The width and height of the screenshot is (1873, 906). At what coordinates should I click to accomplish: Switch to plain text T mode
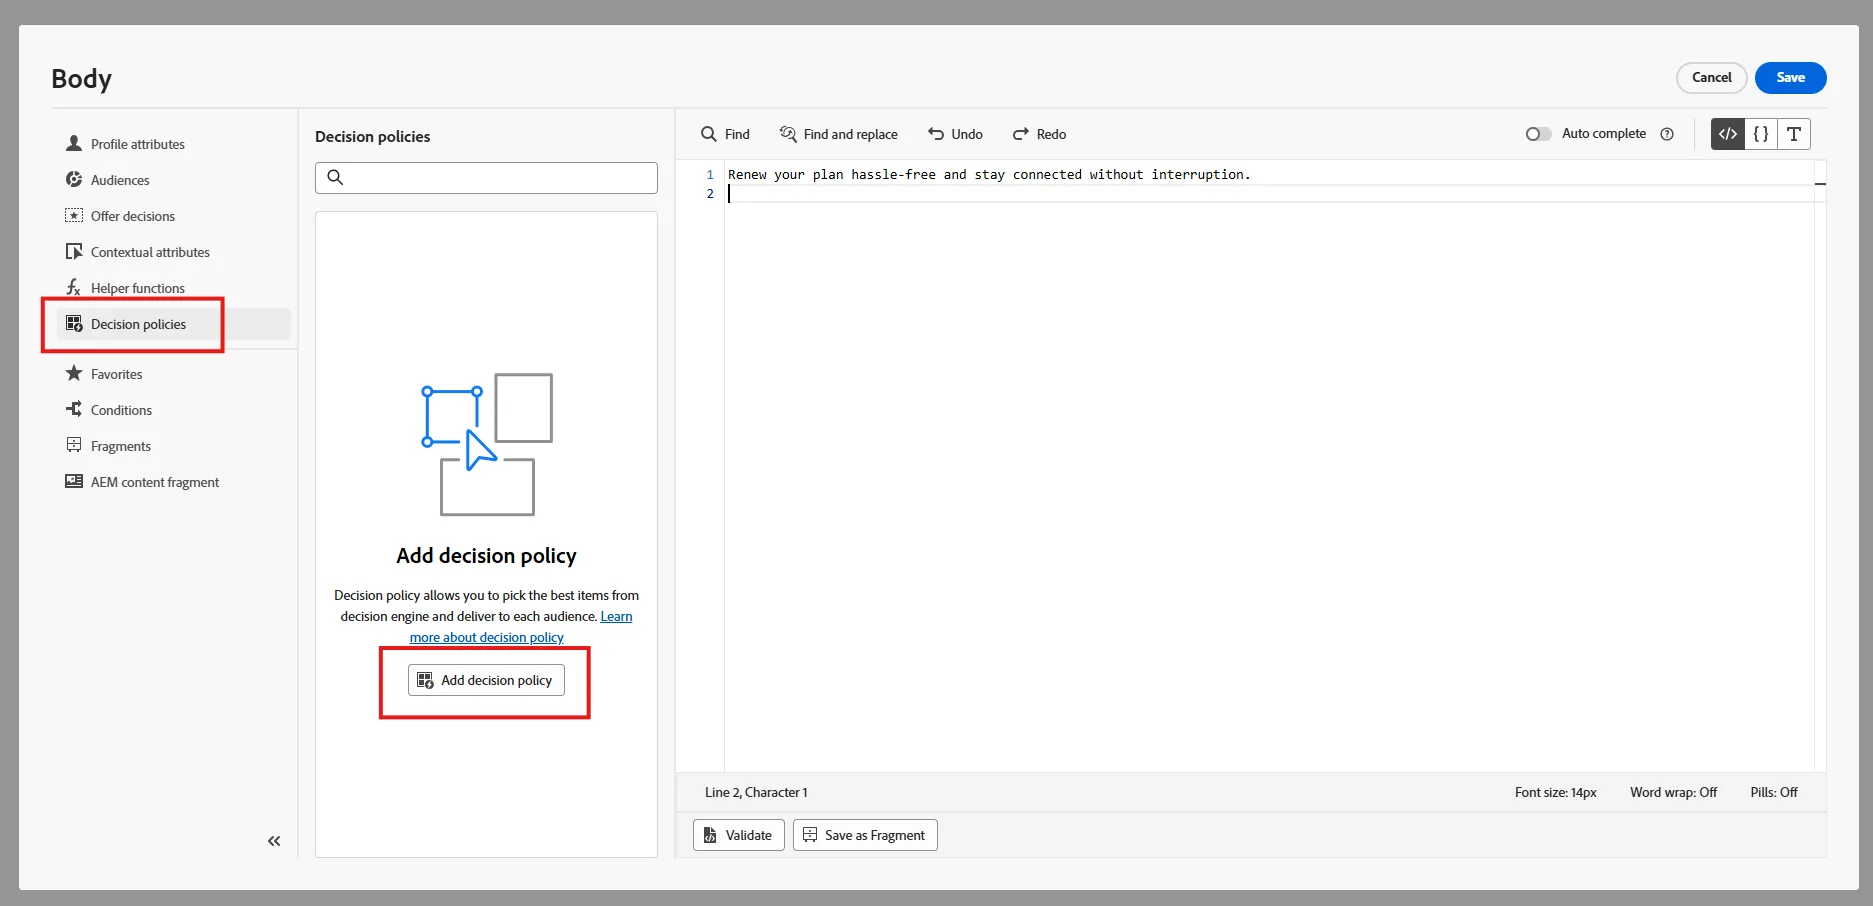(1794, 134)
